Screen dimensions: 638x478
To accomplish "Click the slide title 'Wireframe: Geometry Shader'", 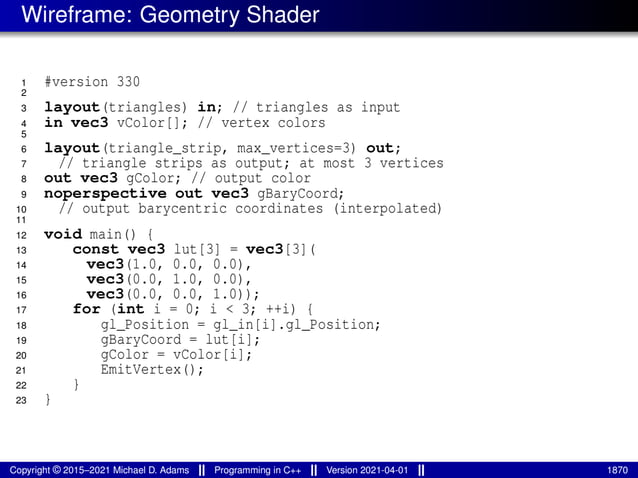I will [x=170, y=15].
